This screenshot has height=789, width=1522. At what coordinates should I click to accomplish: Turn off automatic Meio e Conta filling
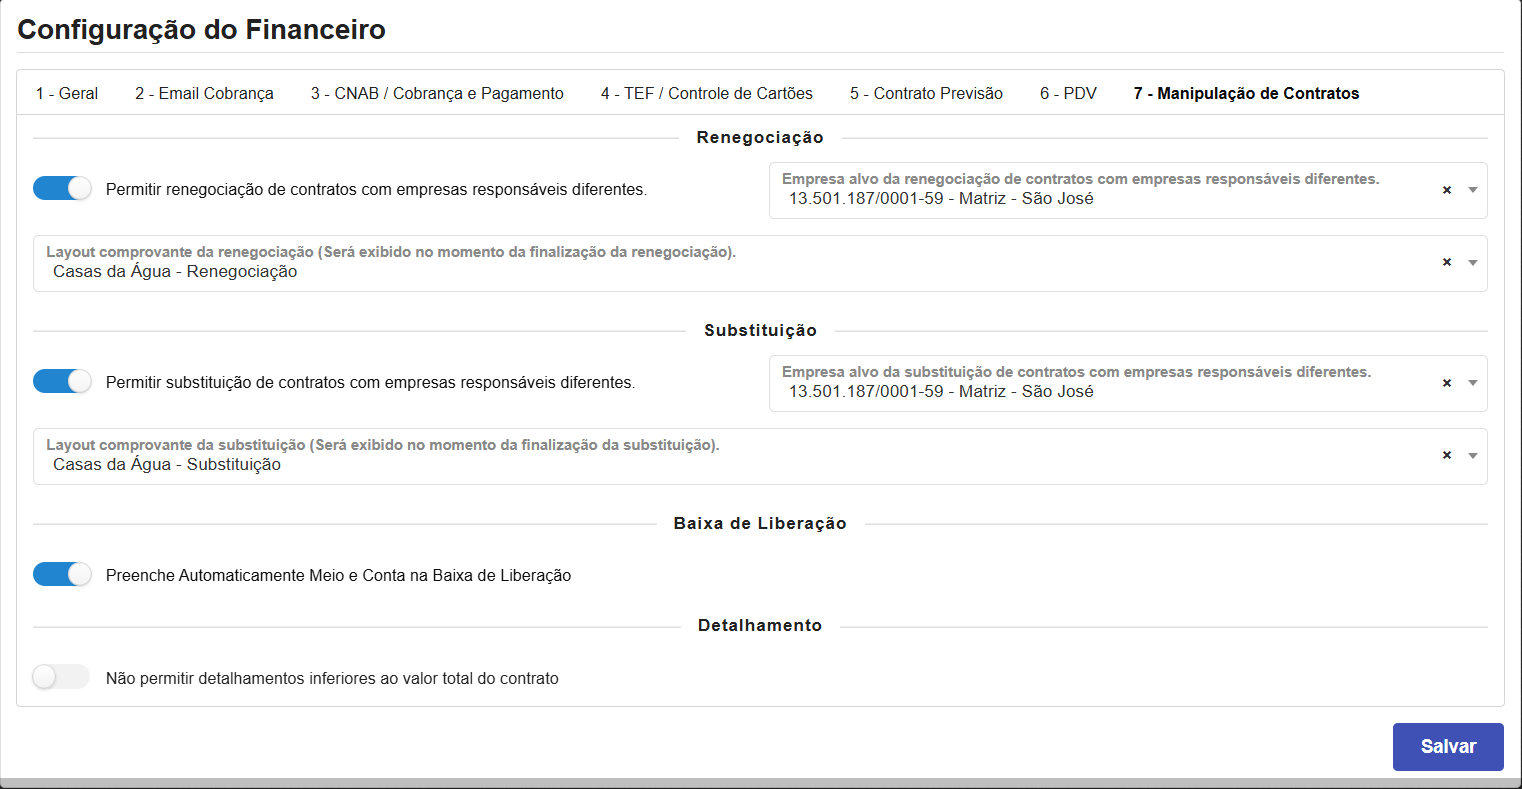click(62, 574)
